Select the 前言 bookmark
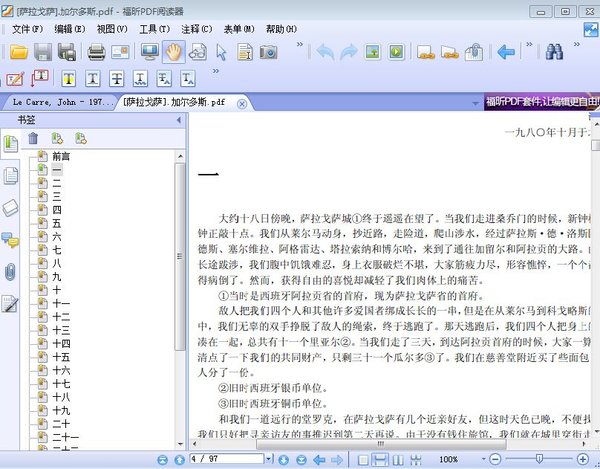 coord(61,156)
